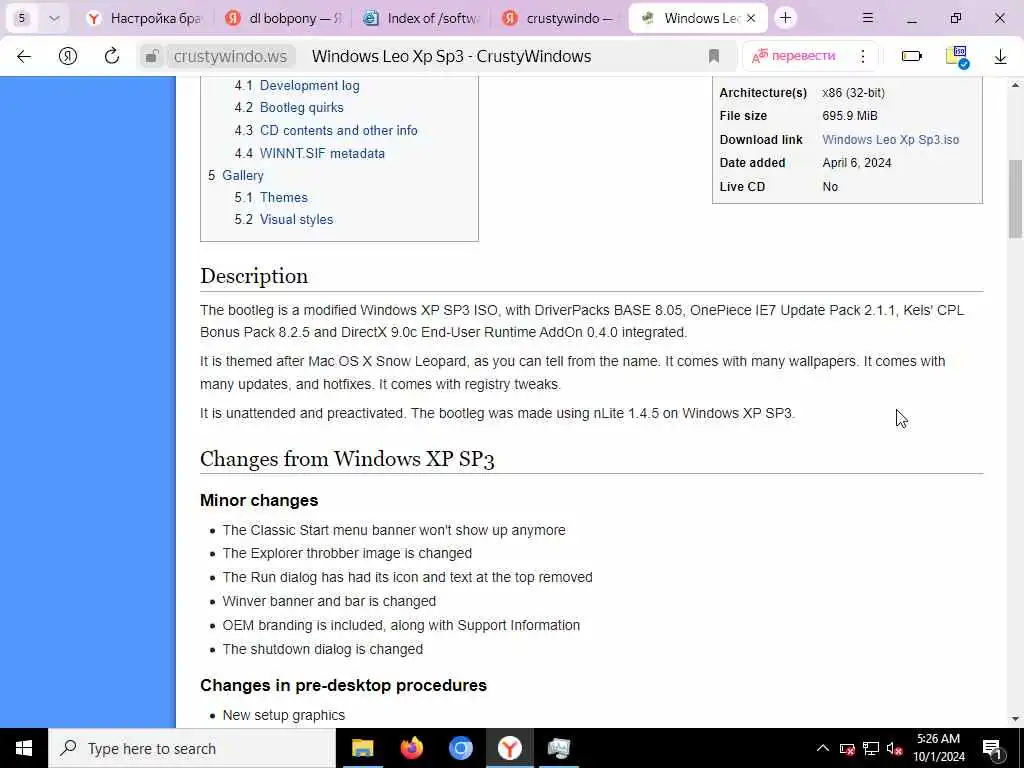Click the April 6, 2024 date value
Image resolution: width=1024 pixels, height=768 pixels.
pos(857,163)
